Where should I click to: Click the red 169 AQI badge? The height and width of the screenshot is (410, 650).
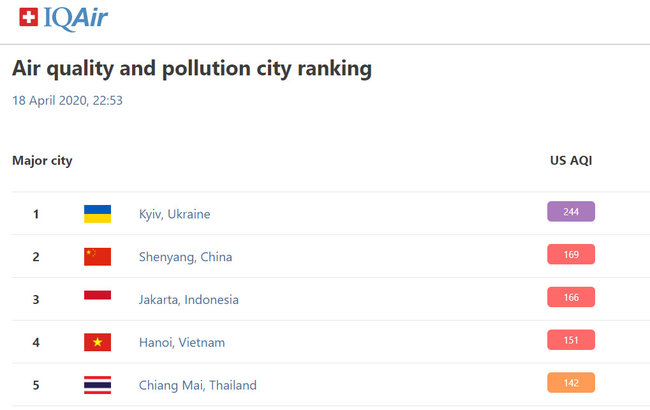(571, 254)
